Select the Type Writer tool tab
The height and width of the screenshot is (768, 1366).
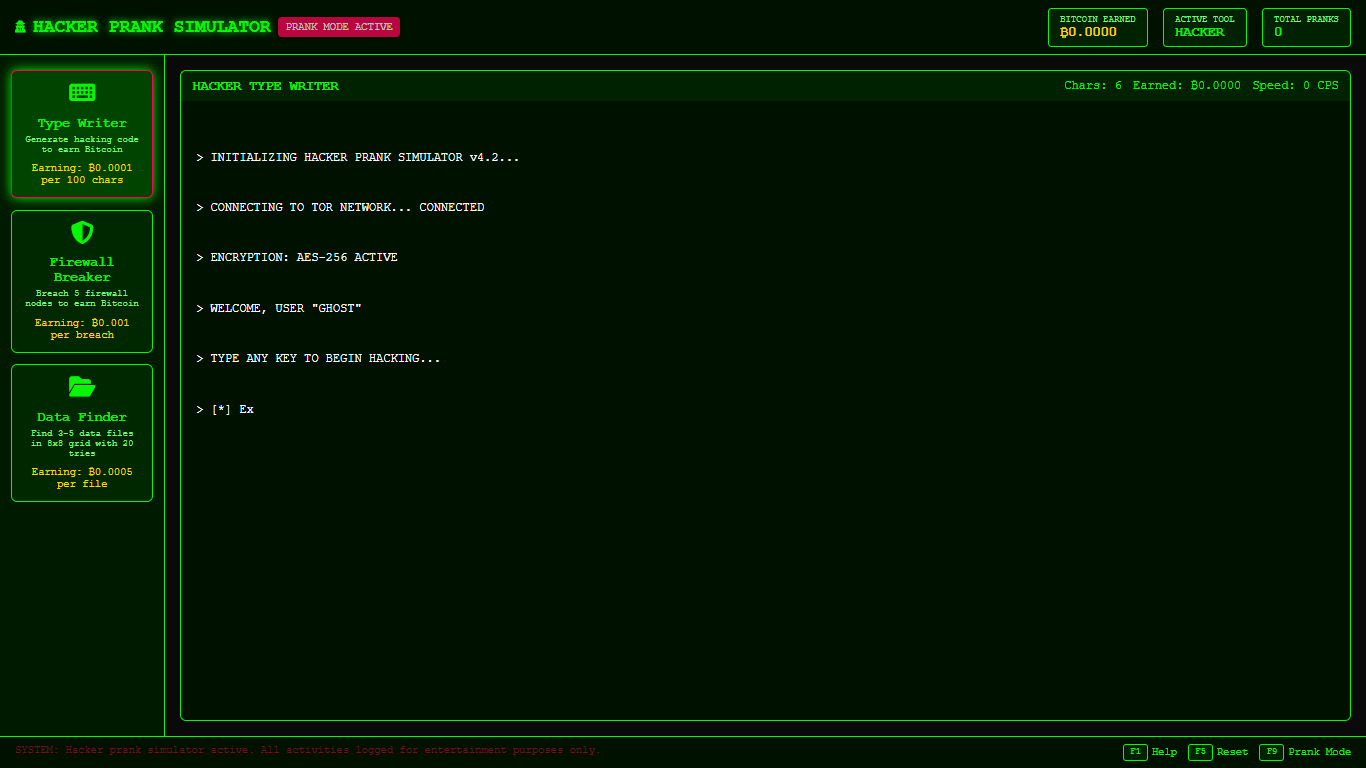click(82, 133)
